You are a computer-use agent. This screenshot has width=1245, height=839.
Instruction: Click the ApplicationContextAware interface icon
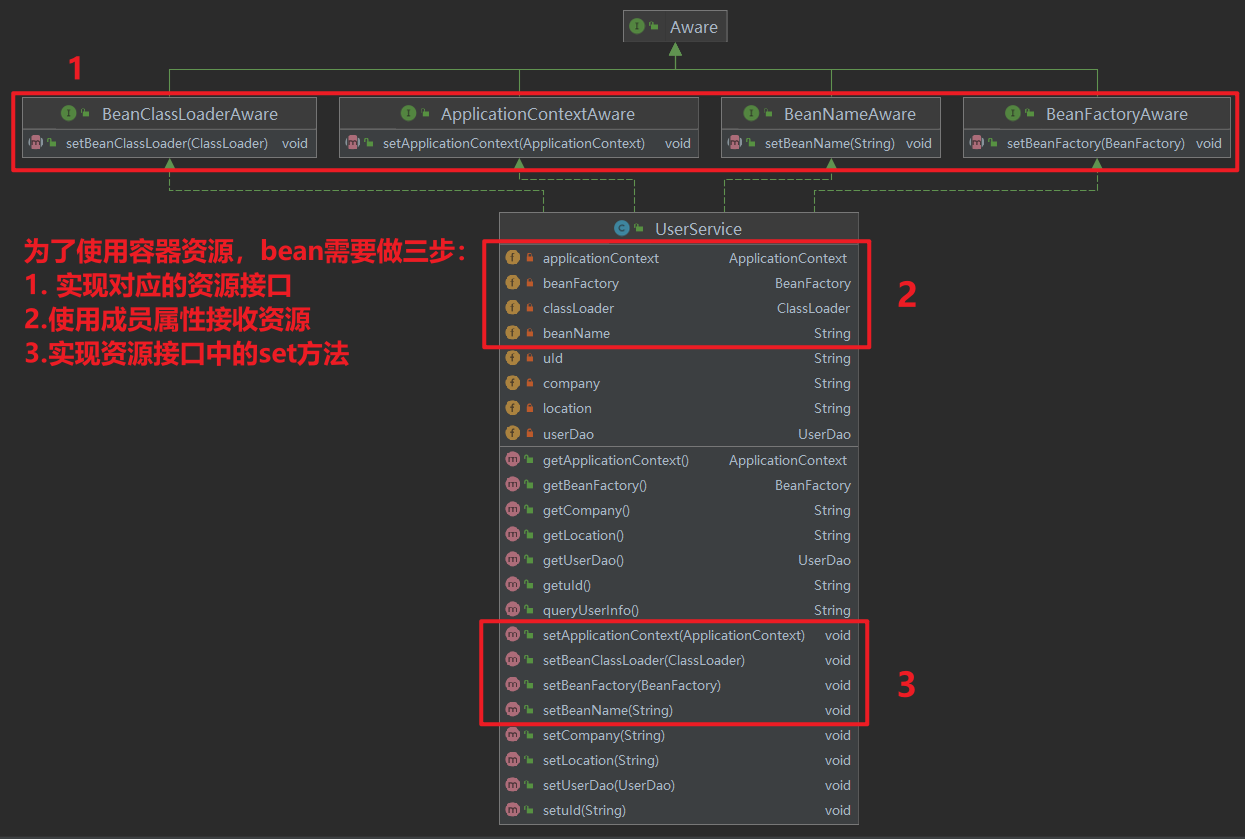(408, 114)
